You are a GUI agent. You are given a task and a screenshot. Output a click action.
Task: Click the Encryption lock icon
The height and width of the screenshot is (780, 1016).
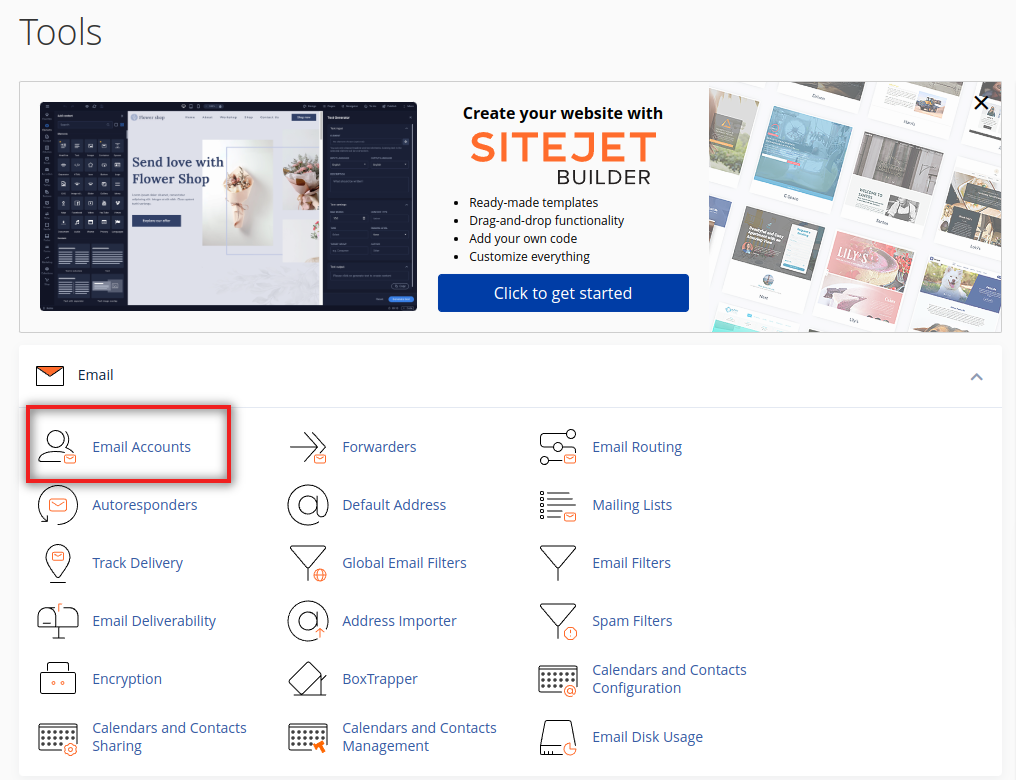point(58,678)
